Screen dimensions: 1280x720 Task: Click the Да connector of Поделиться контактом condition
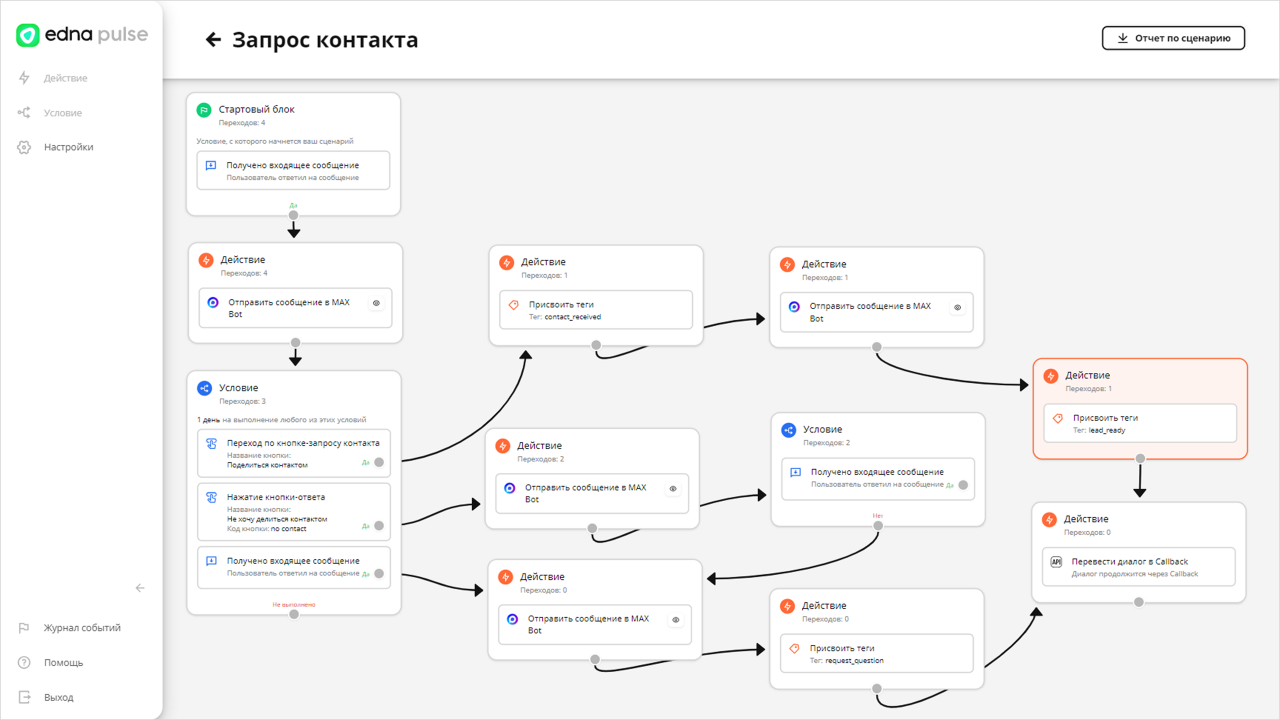point(379,462)
